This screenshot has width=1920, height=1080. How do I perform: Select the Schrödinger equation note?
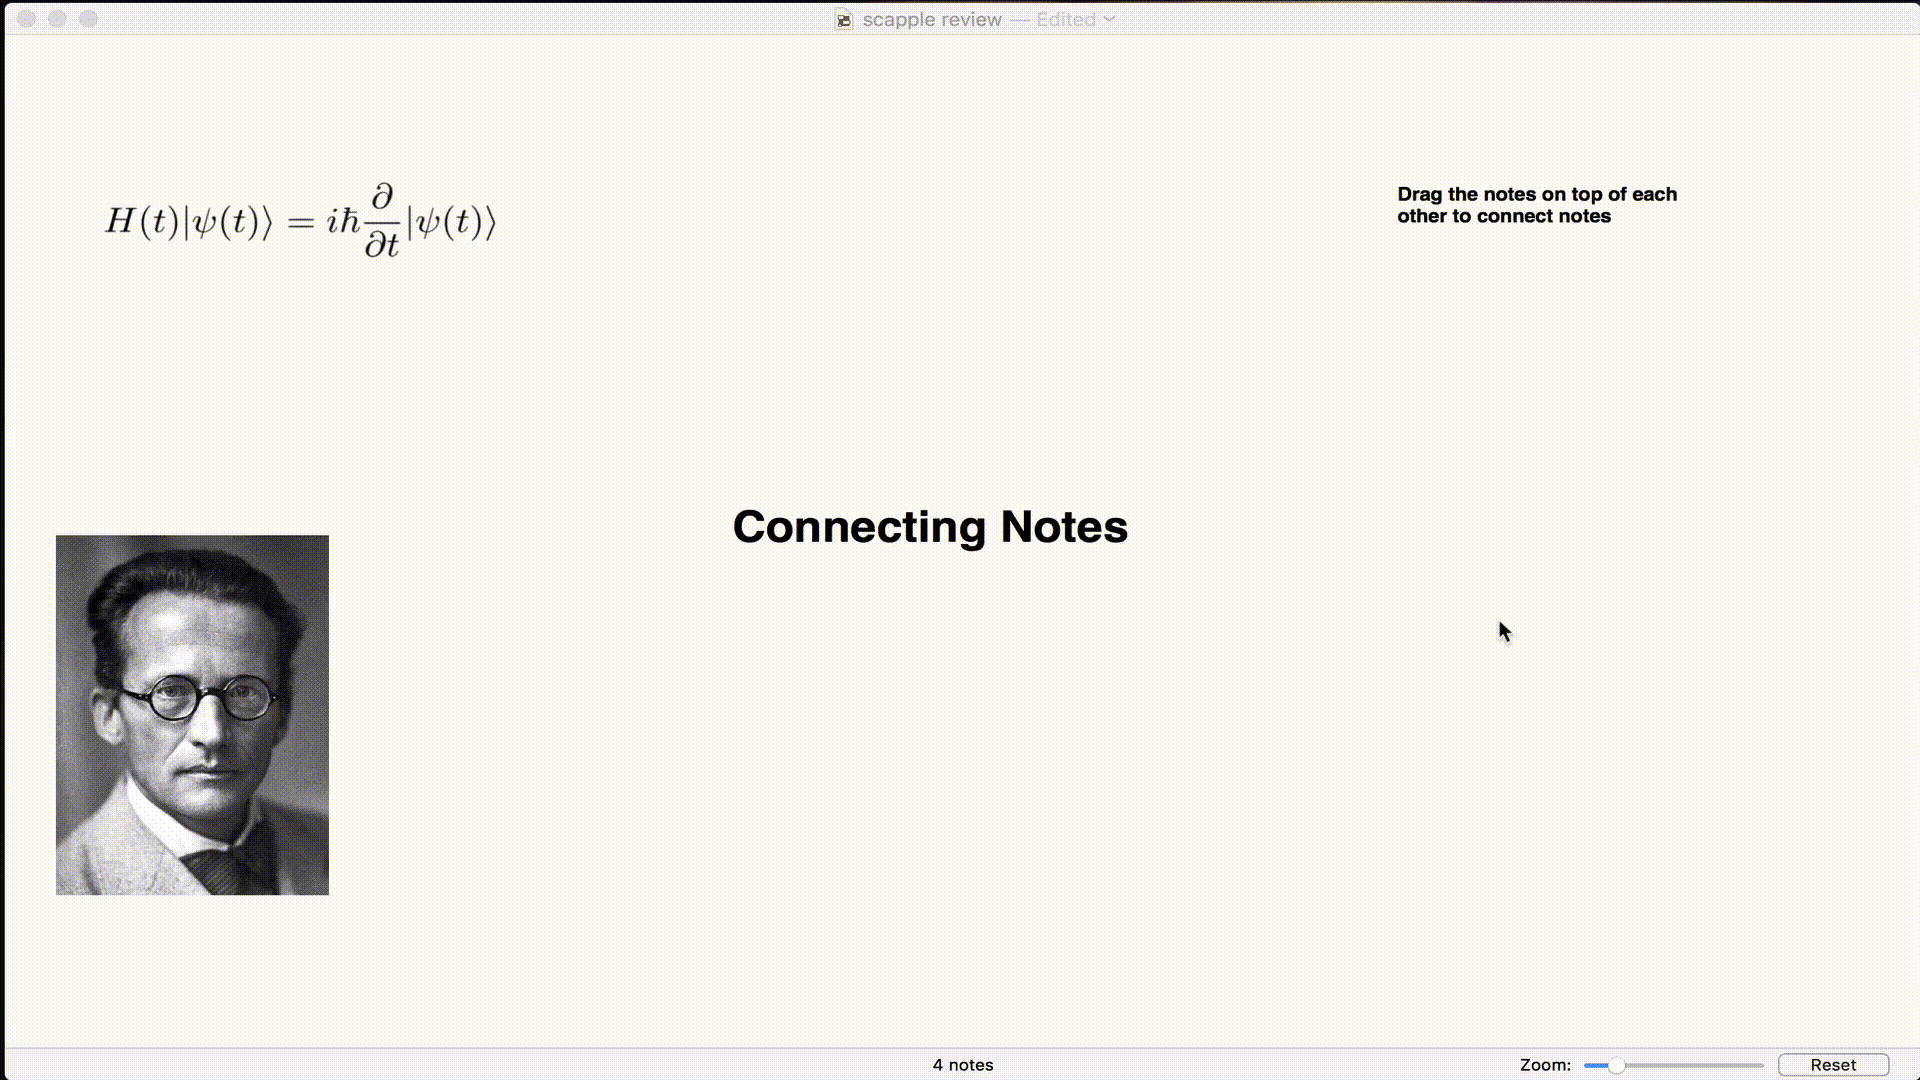(300, 221)
